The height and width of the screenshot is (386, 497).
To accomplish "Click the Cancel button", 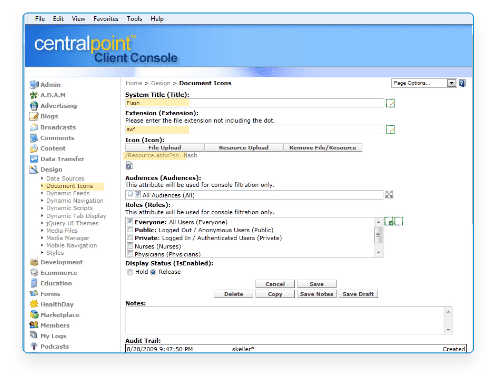I will pyautogui.click(x=275, y=284).
